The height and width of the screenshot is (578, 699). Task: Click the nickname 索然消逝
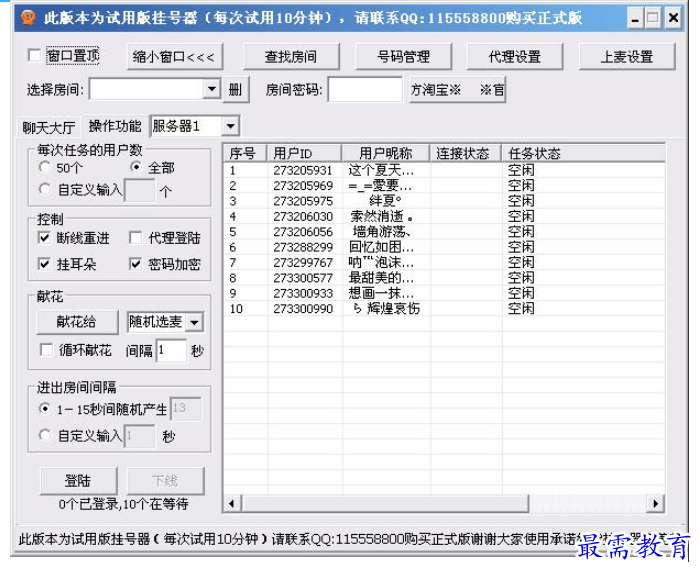381,216
